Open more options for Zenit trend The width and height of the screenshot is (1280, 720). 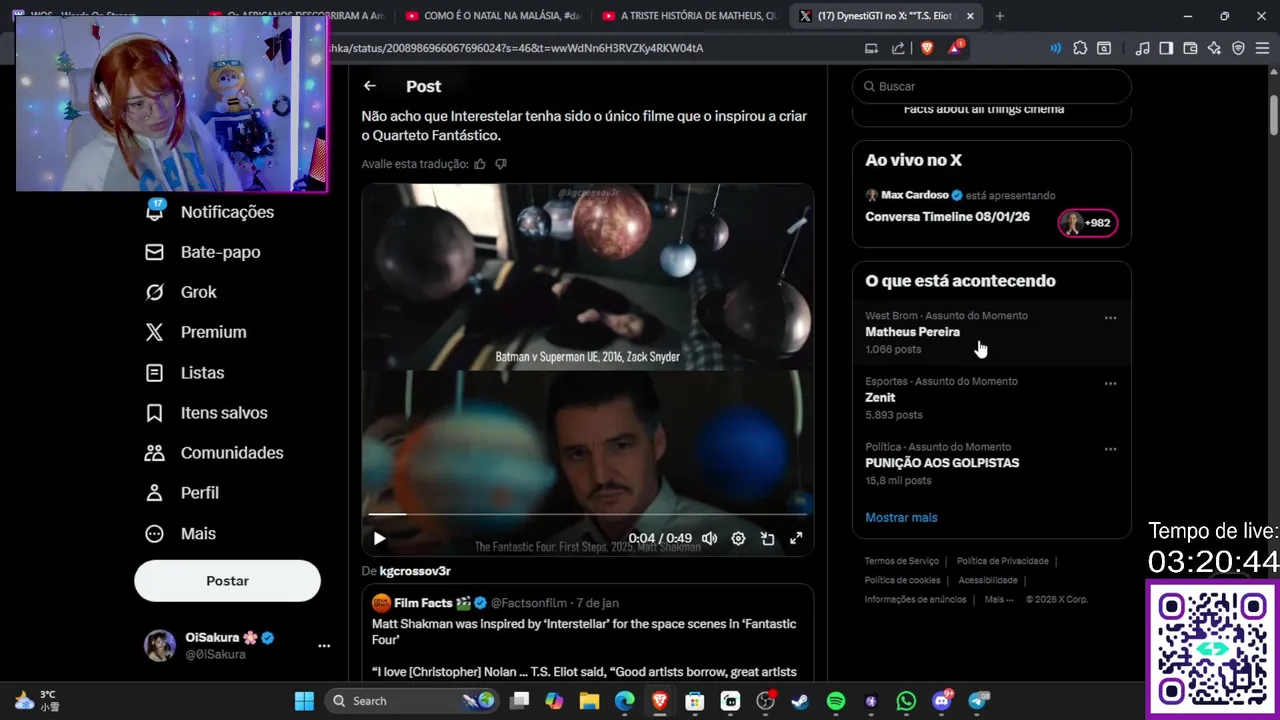1110,383
